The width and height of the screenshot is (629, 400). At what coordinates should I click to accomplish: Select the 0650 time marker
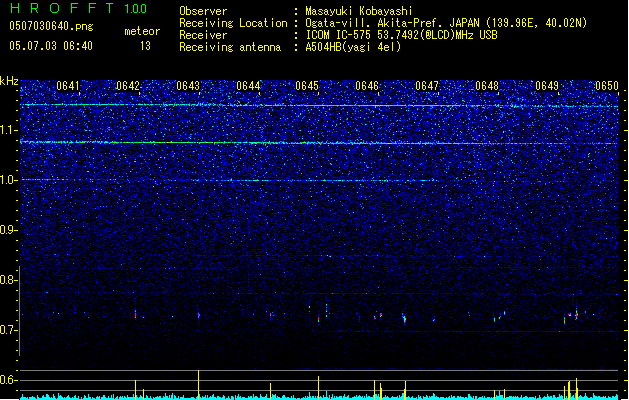(606, 87)
